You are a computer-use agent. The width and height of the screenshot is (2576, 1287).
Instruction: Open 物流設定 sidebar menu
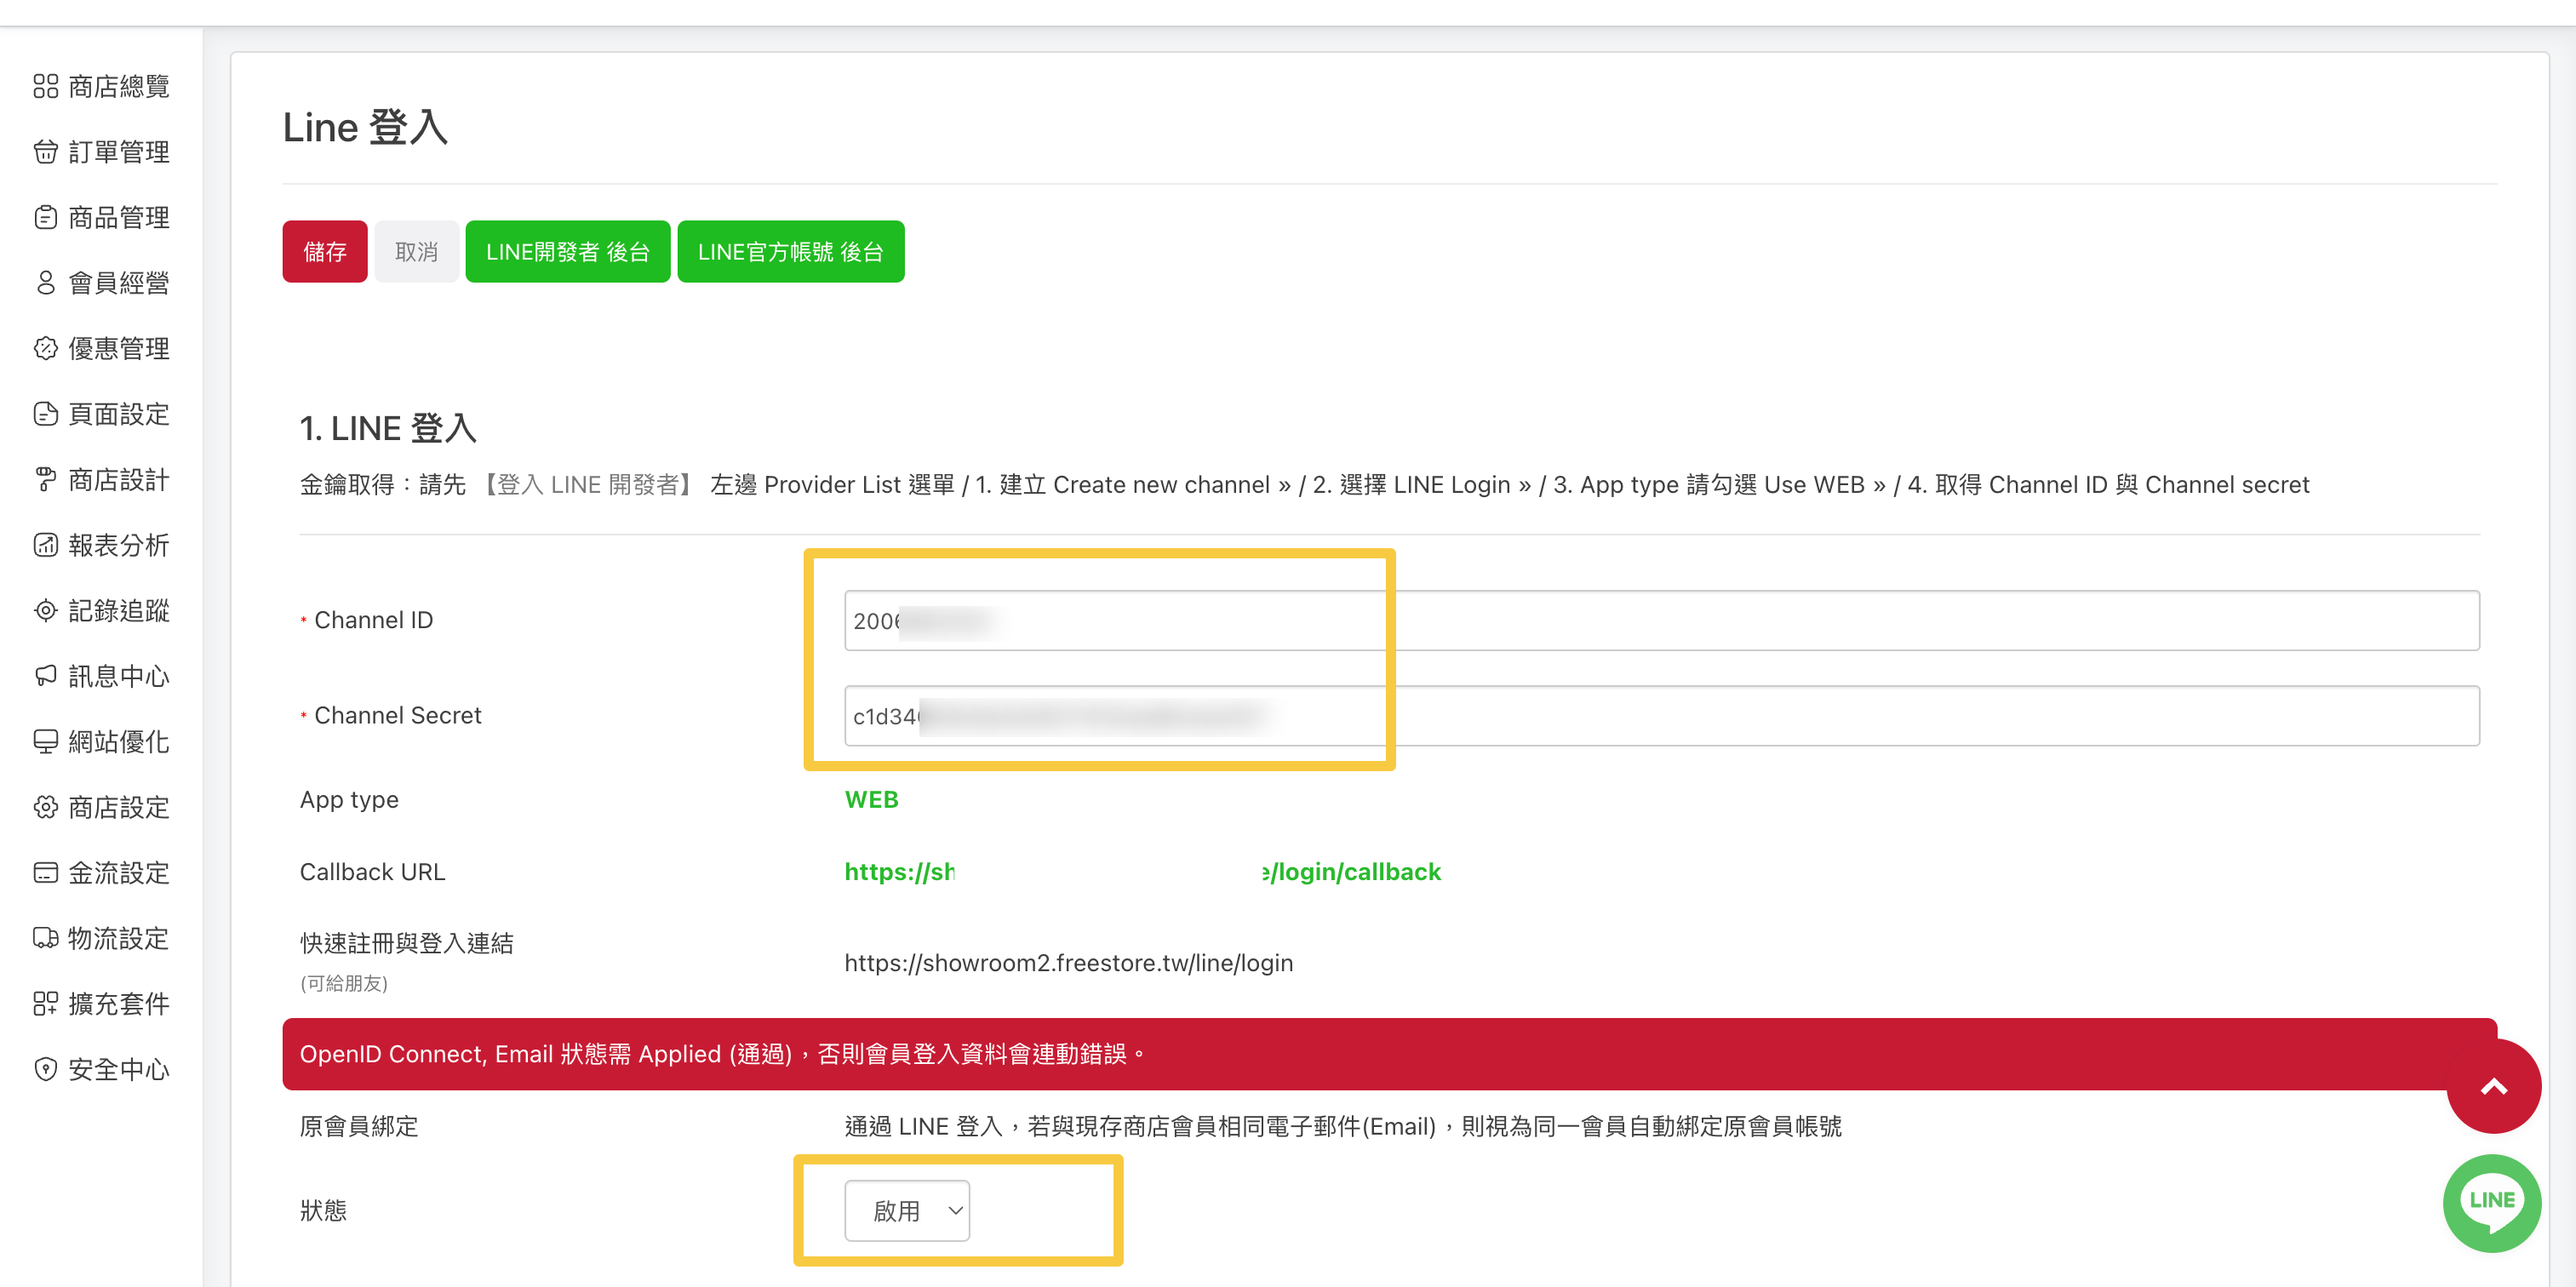coord(118,938)
